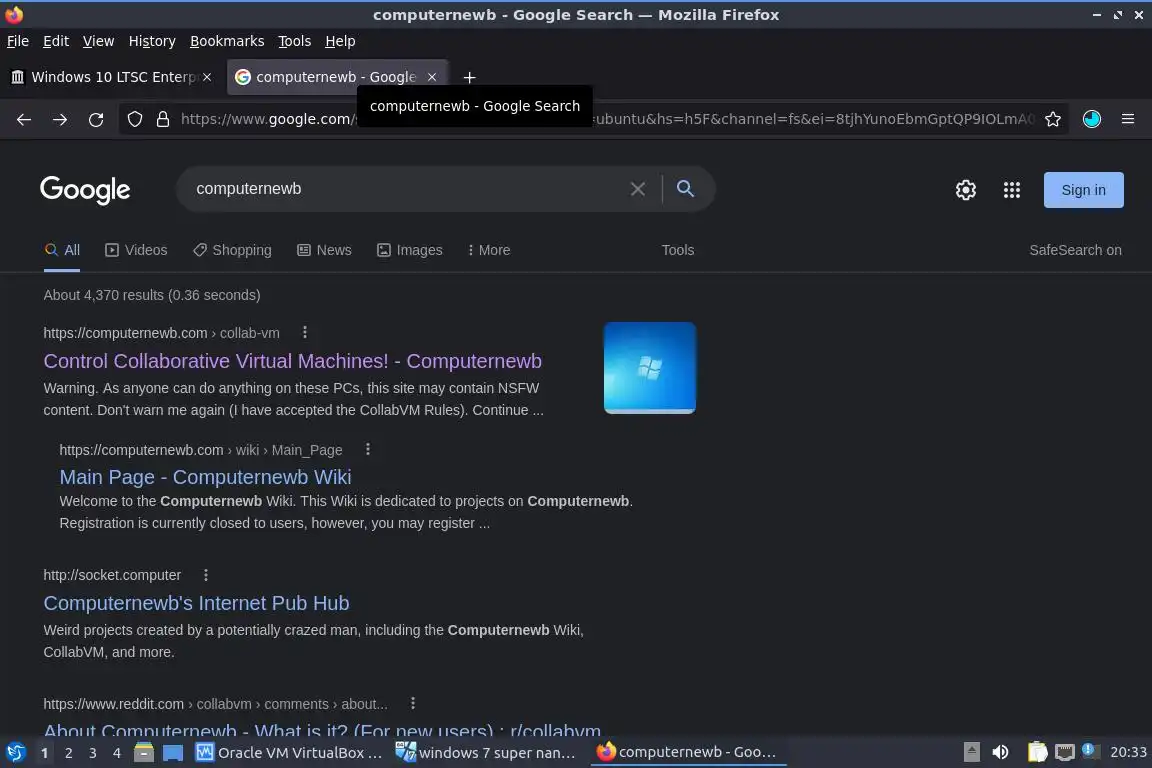Close the computernewb Google tab
This screenshot has height=768, width=1152.
click(432, 77)
